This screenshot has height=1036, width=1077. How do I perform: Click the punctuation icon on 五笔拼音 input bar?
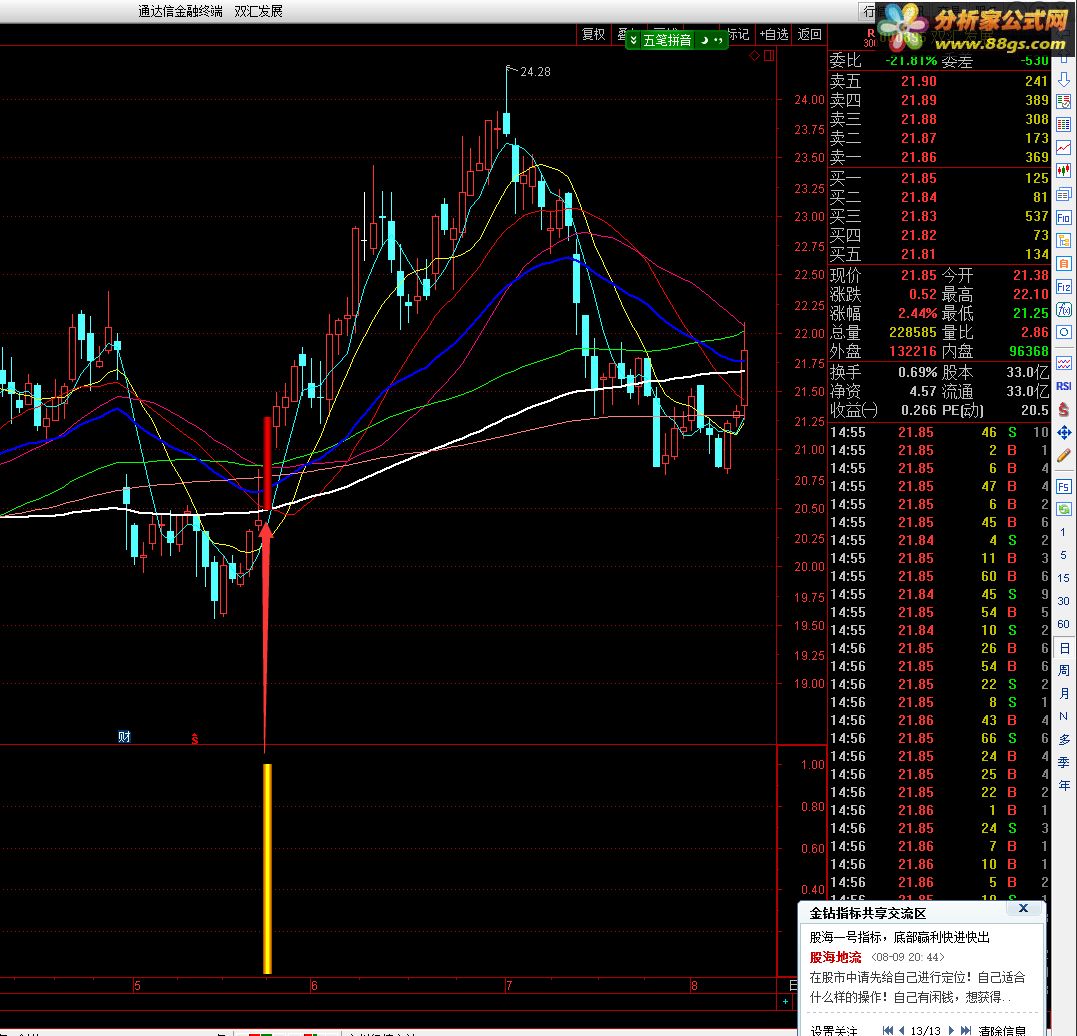tap(718, 41)
